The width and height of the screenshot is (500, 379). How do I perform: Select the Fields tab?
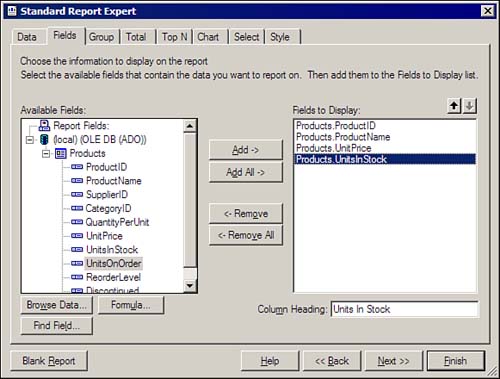pyautogui.click(x=65, y=35)
